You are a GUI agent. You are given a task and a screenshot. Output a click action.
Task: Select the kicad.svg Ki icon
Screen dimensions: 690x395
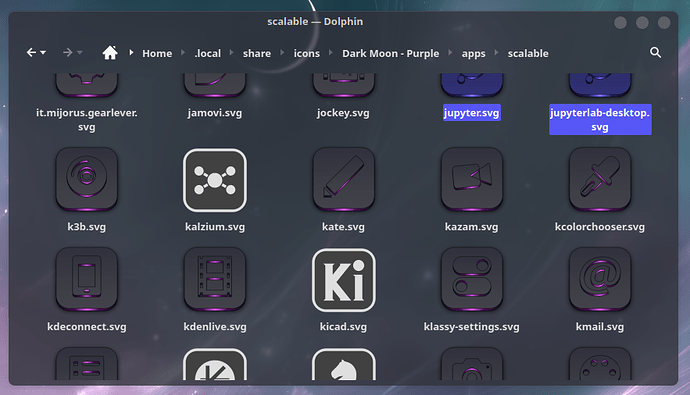pos(343,280)
